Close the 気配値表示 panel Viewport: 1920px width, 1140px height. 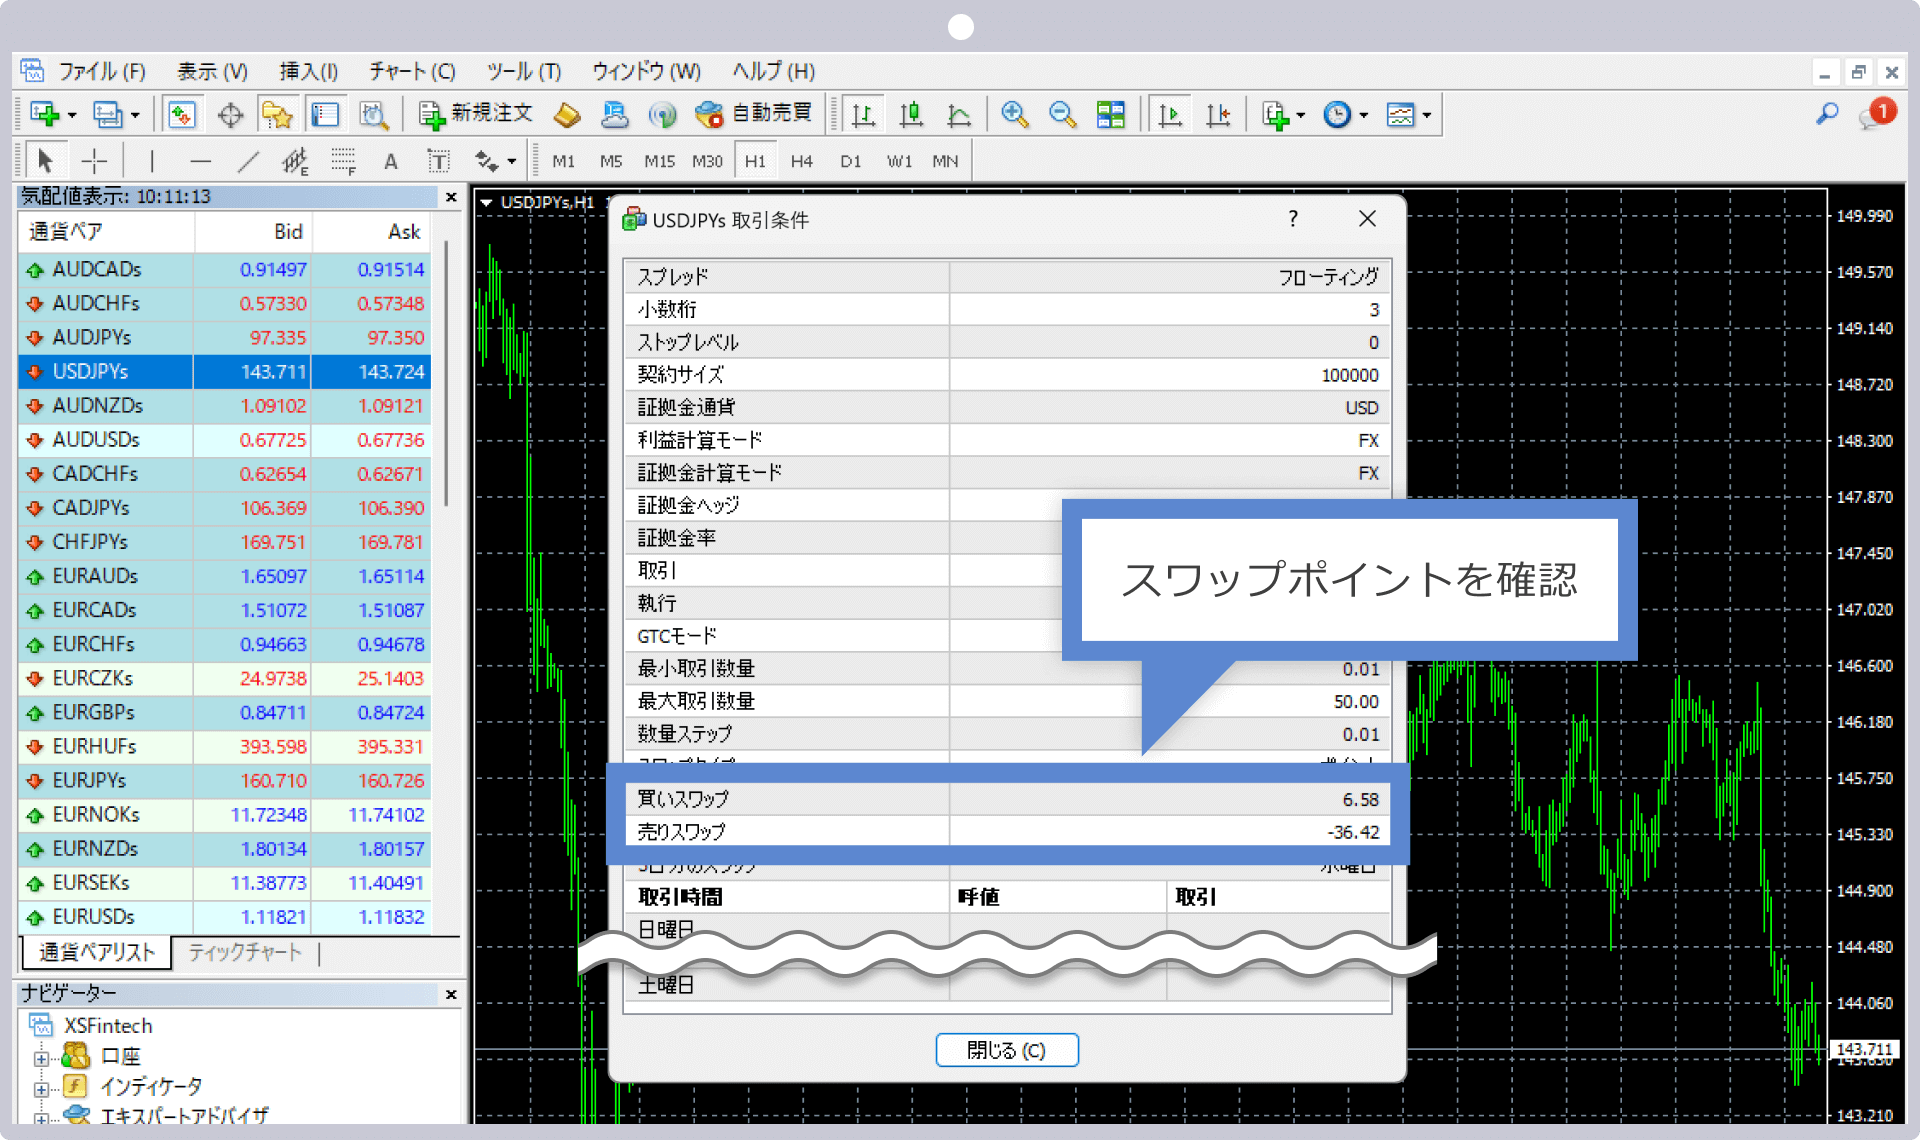point(451,197)
